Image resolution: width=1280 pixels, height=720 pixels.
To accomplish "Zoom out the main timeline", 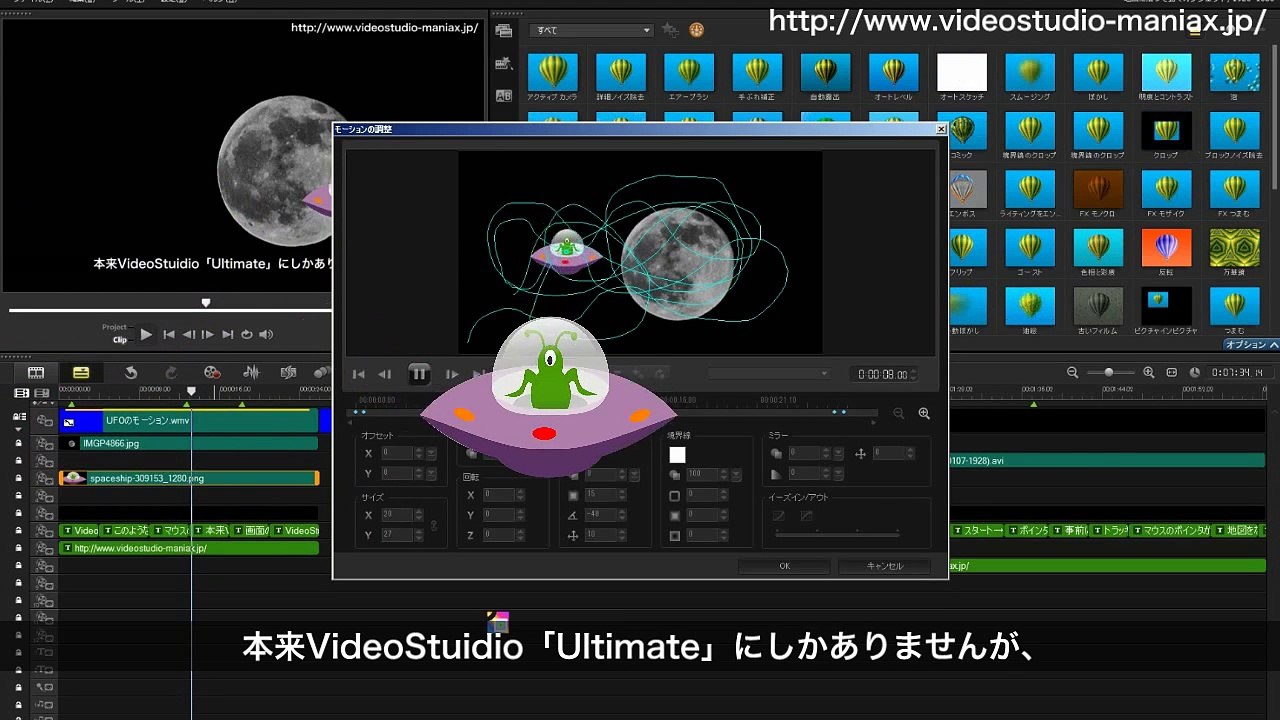I will [1073, 372].
